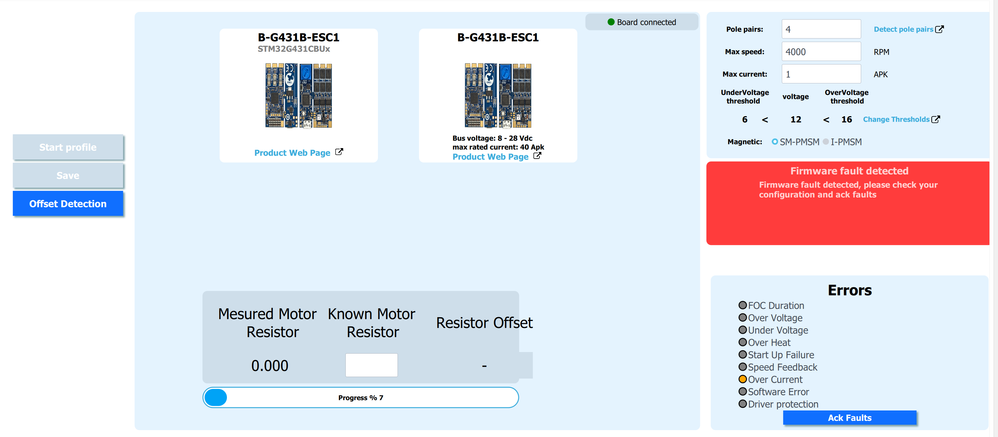Select SM-PMSM magnetic type
998x437 pixels.
(775, 142)
